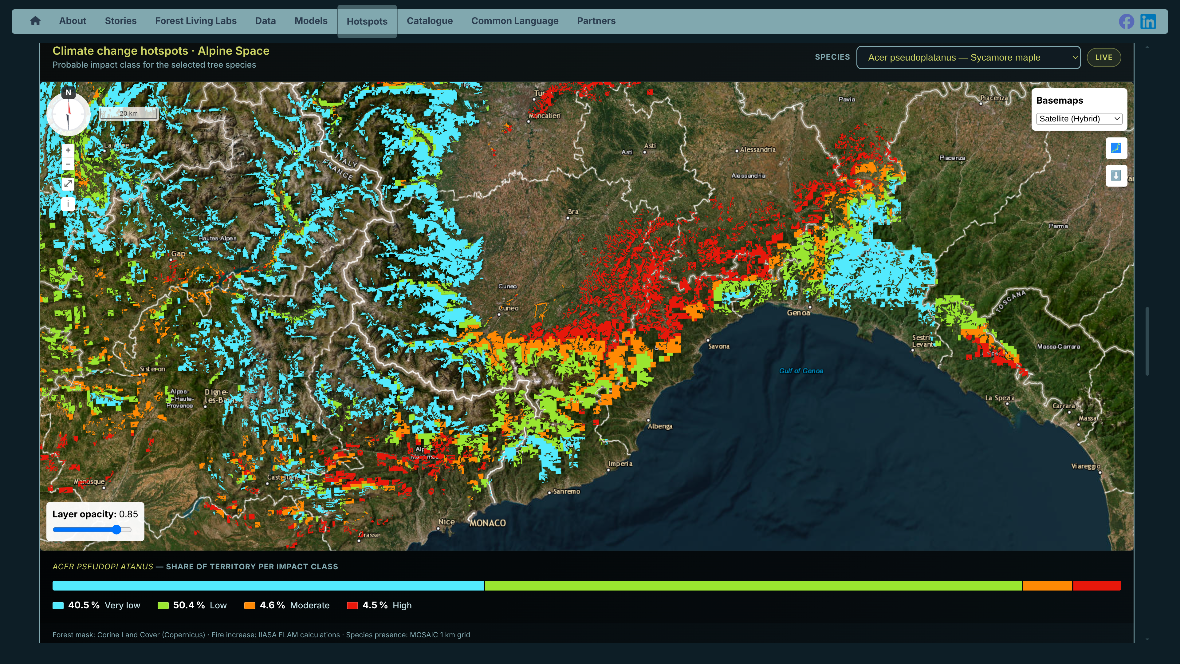Go to Forest Living Labs
This screenshot has height=664, width=1180.
[x=196, y=21]
